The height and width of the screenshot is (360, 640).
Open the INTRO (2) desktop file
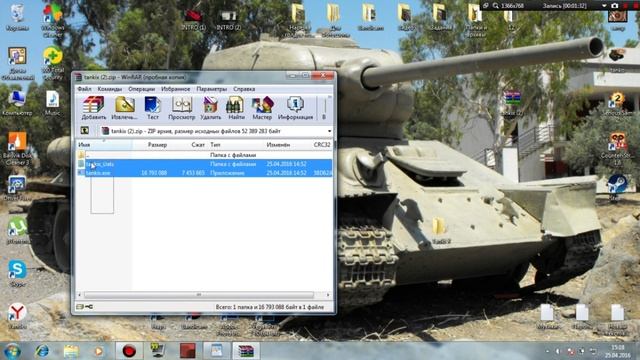(x=229, y=20)
